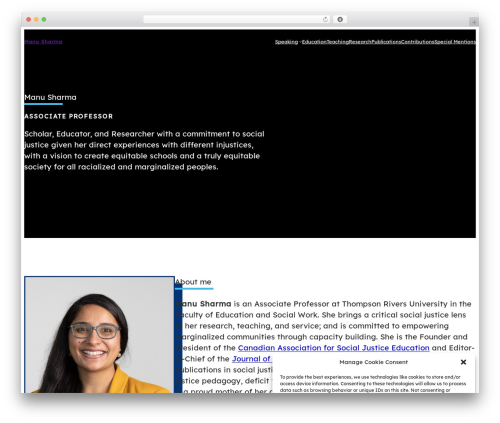Image resolution: width=500 pixels, height=423 pixels.
Task: Click the yellow minimize window button
Action: [36, 19]
